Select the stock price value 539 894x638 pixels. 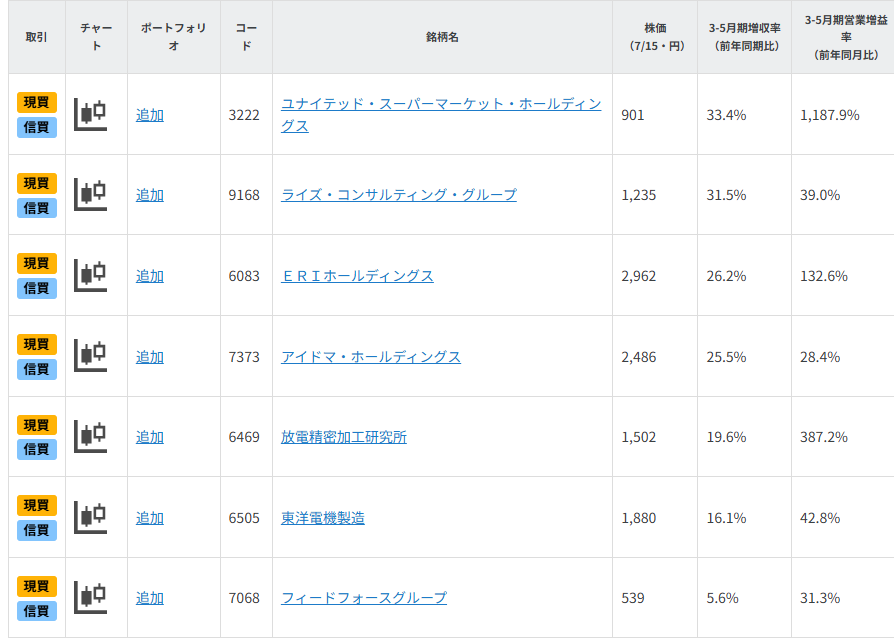click(x=633, y=598)
